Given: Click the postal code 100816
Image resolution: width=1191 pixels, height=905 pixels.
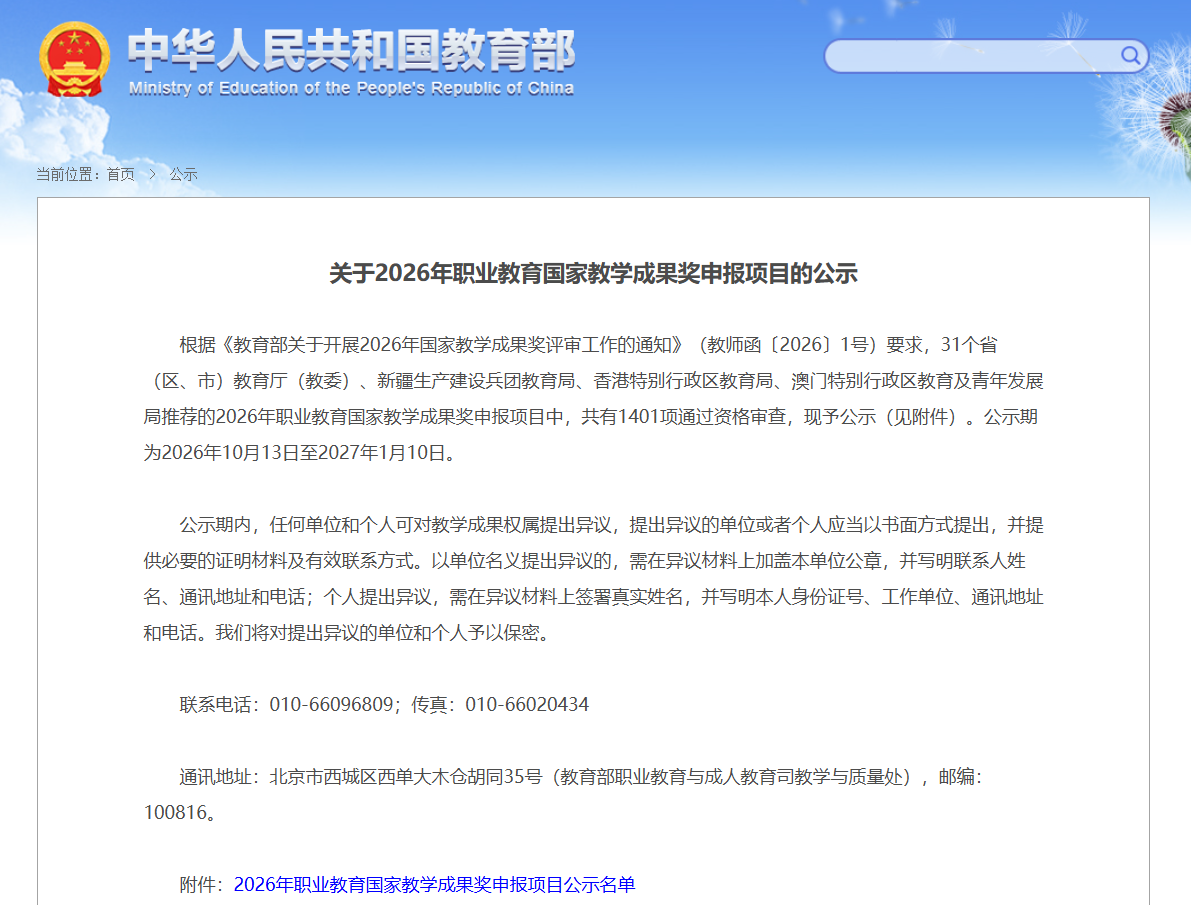Looking at the screenshot, I should click(175, 812).
